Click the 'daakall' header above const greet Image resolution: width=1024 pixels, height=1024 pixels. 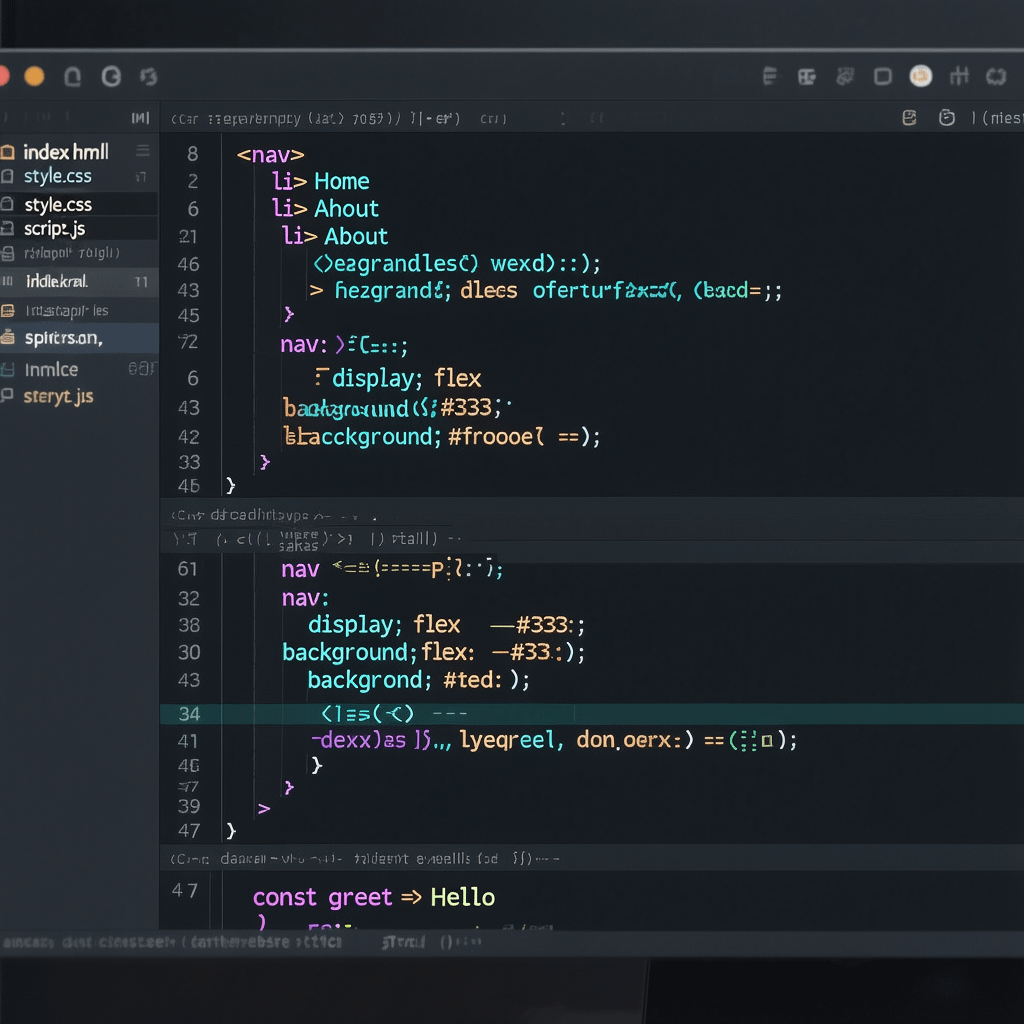coord(592,858)
